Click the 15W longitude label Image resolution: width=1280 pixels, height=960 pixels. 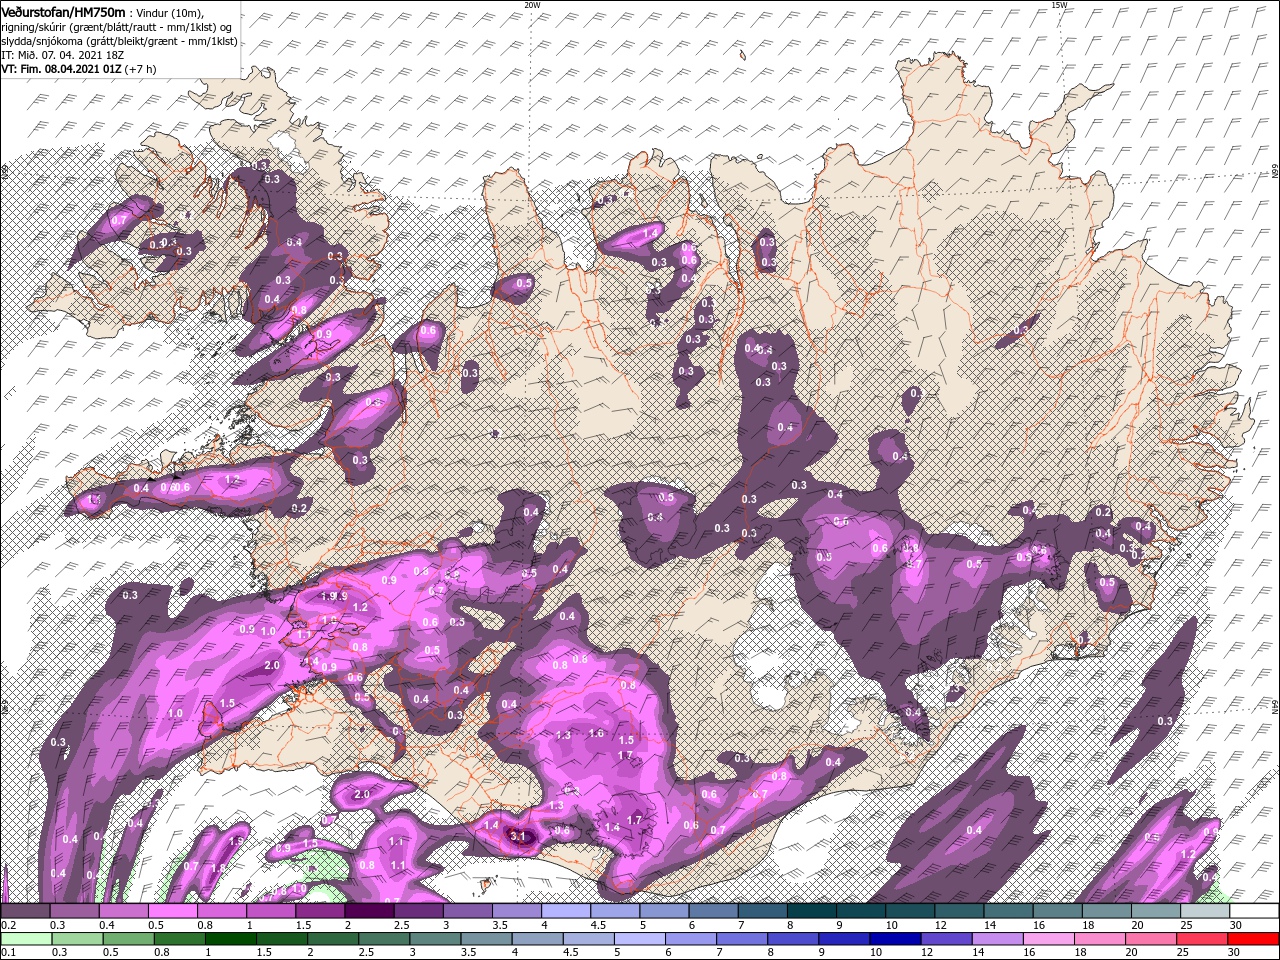[x=1059, y=5]
